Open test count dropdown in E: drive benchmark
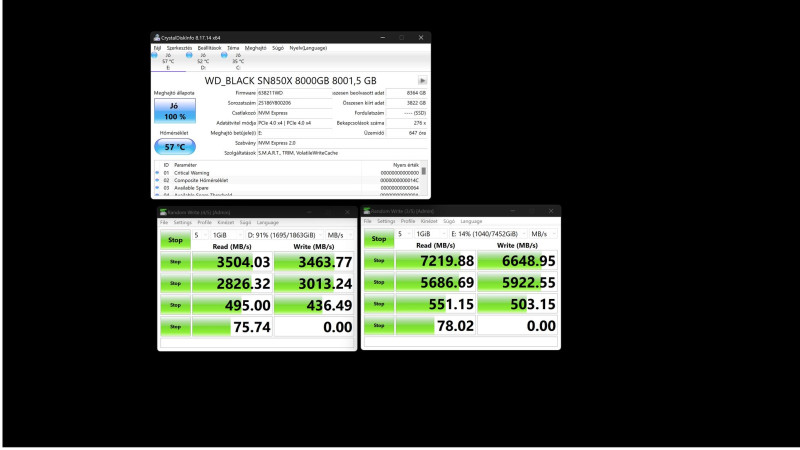 (x=404, y=234)
